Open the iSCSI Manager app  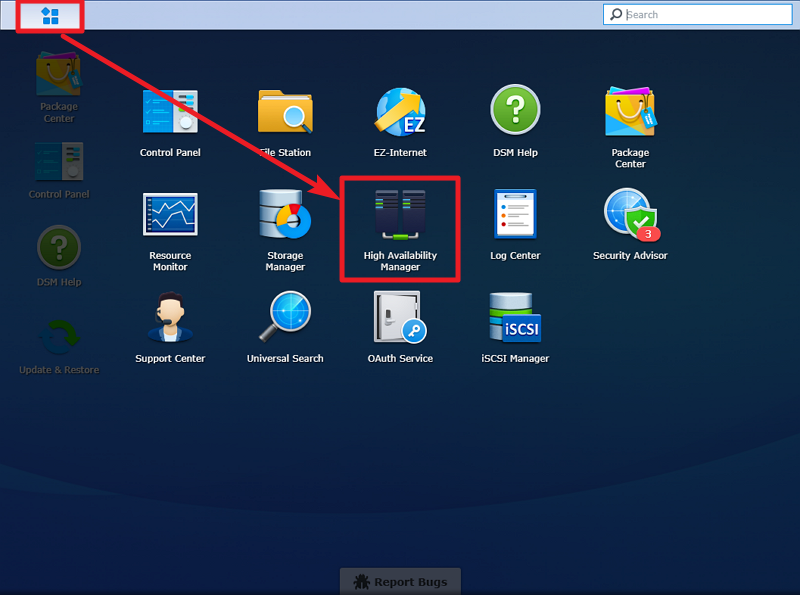(515, 326)
